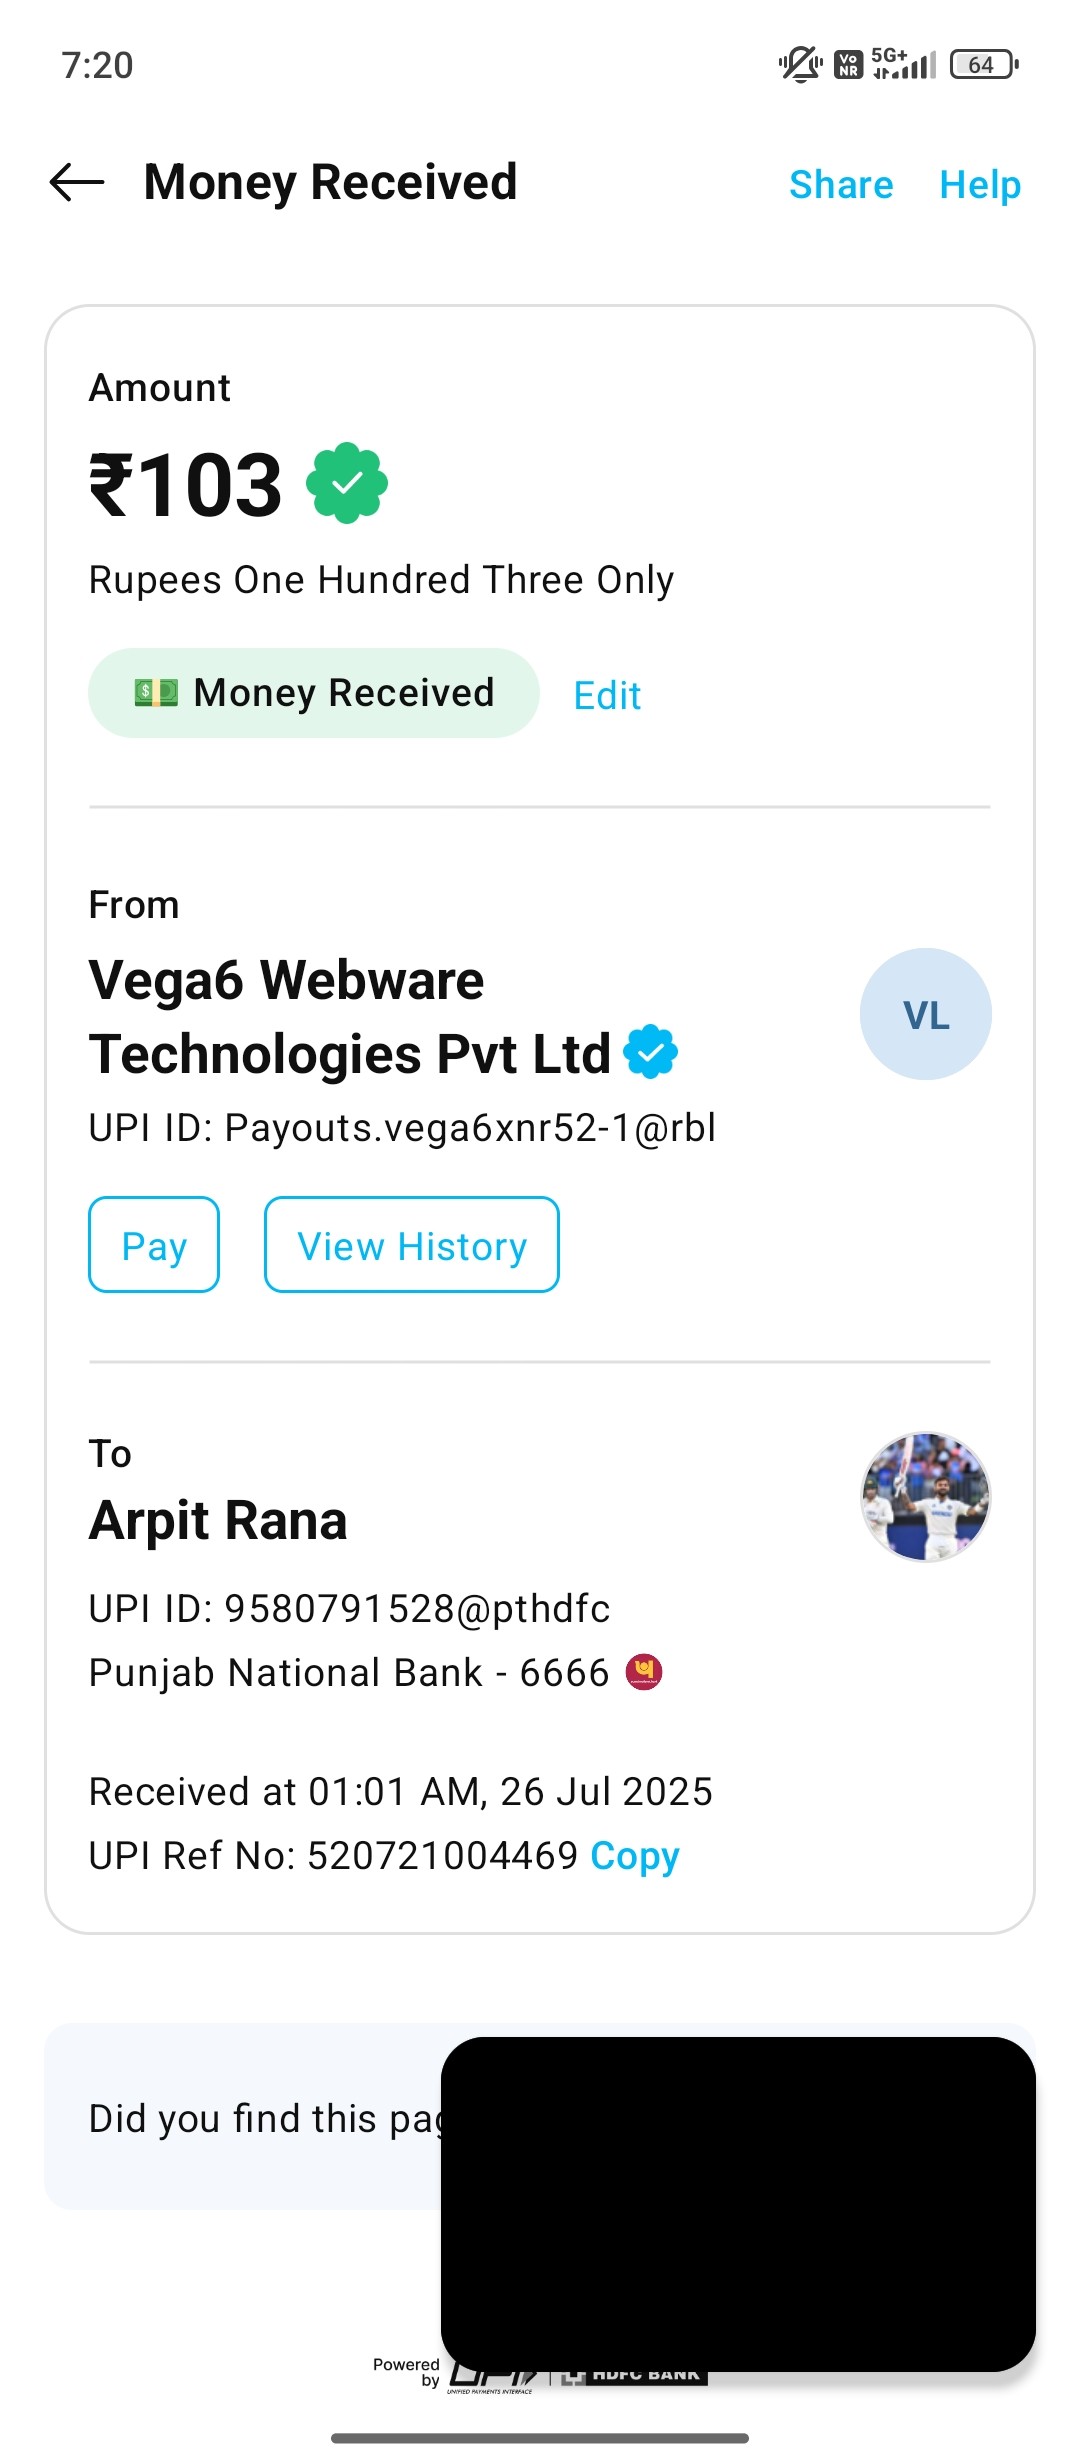
Task: Tap the 5G+ signal strength icon
Action: tap(904, 64)
